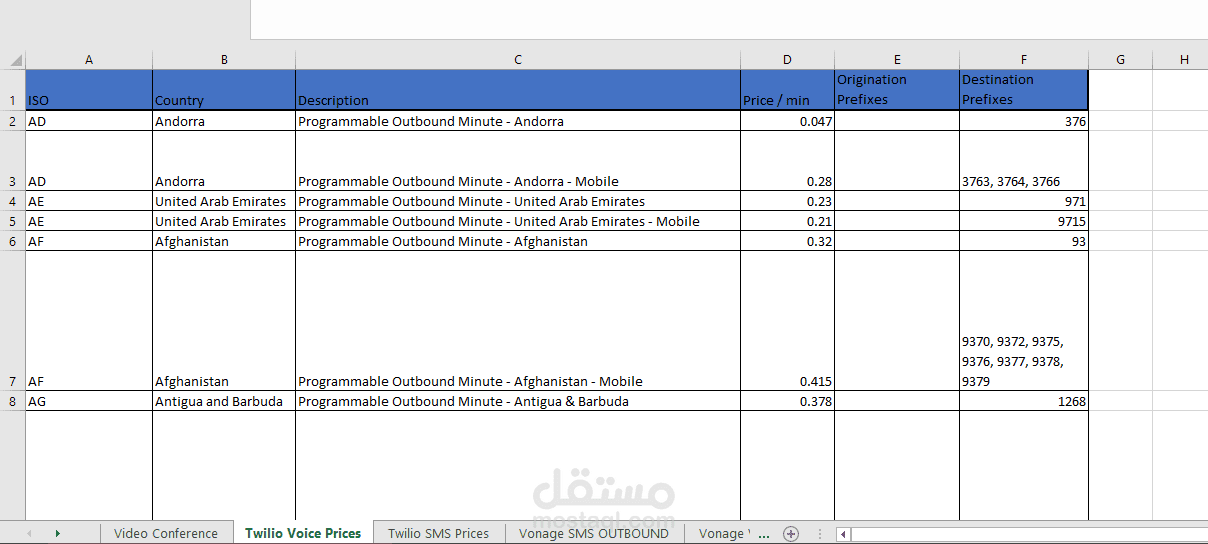Image resolution: width=1208 pixels, height=544 pixels.
Task: Select 'Programmable Outbound Minute - Afghanistan - Mobile' cell
Action: (518, 321)
